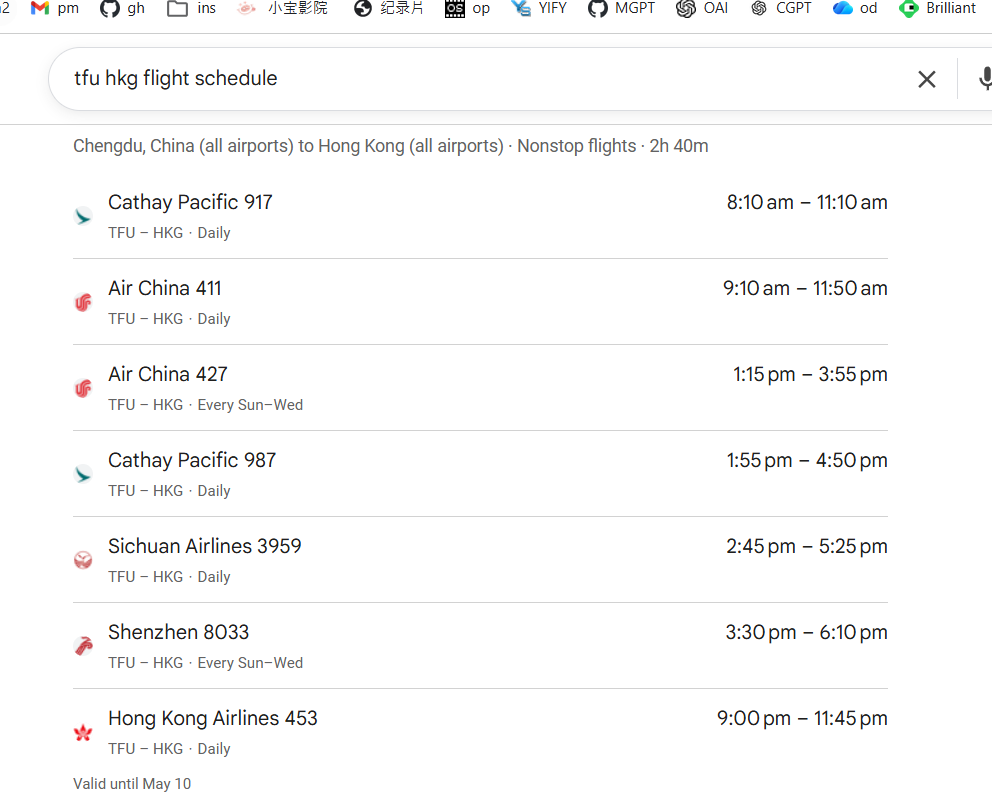The height and width of the screenshot is (793, 992).
Task: Open the Gmail pm bookmark
Action: (x=55, y=8)
